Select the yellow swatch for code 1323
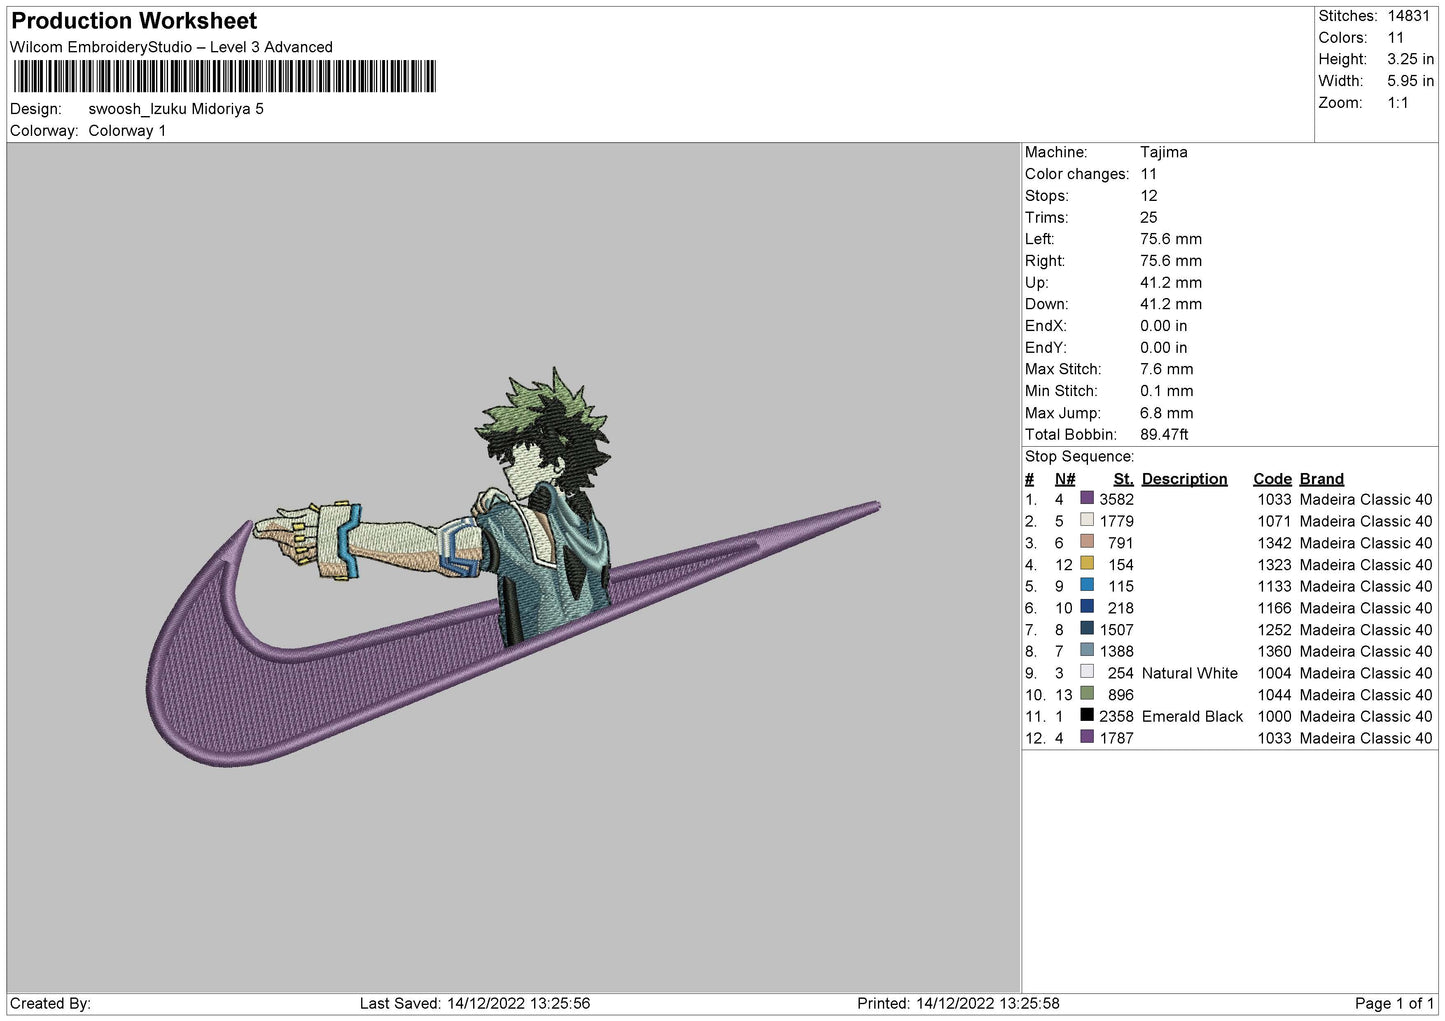Screen dimensions: 1445x1021 point(1087,564)
